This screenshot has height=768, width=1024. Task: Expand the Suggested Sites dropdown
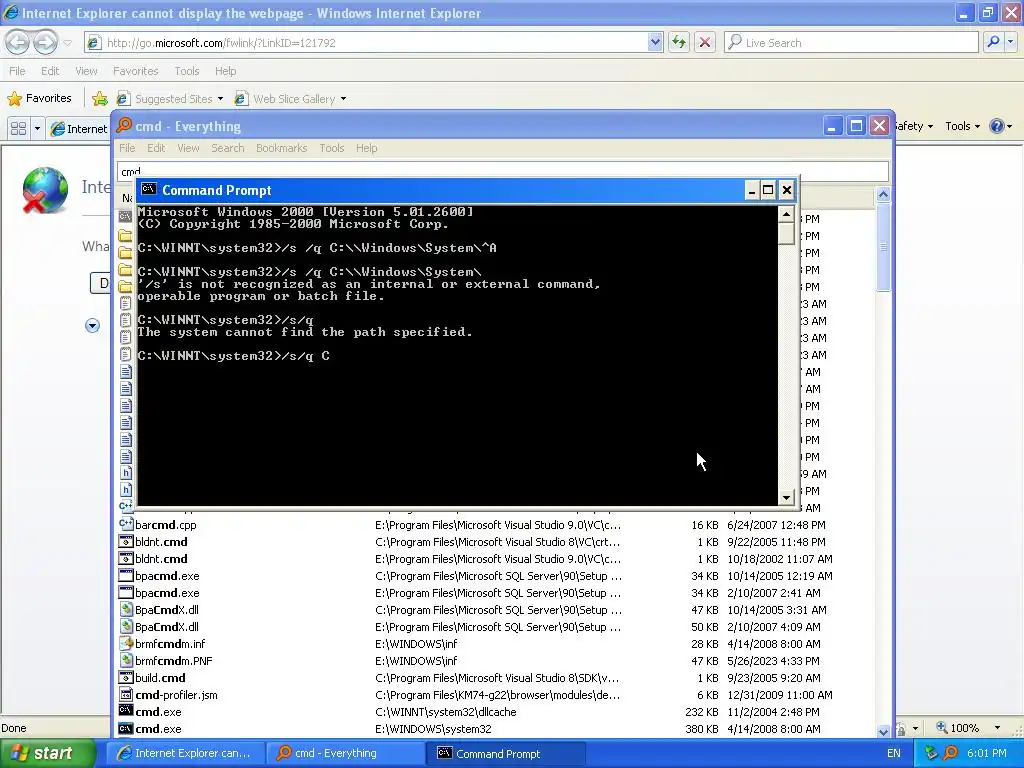coord(220,99)
